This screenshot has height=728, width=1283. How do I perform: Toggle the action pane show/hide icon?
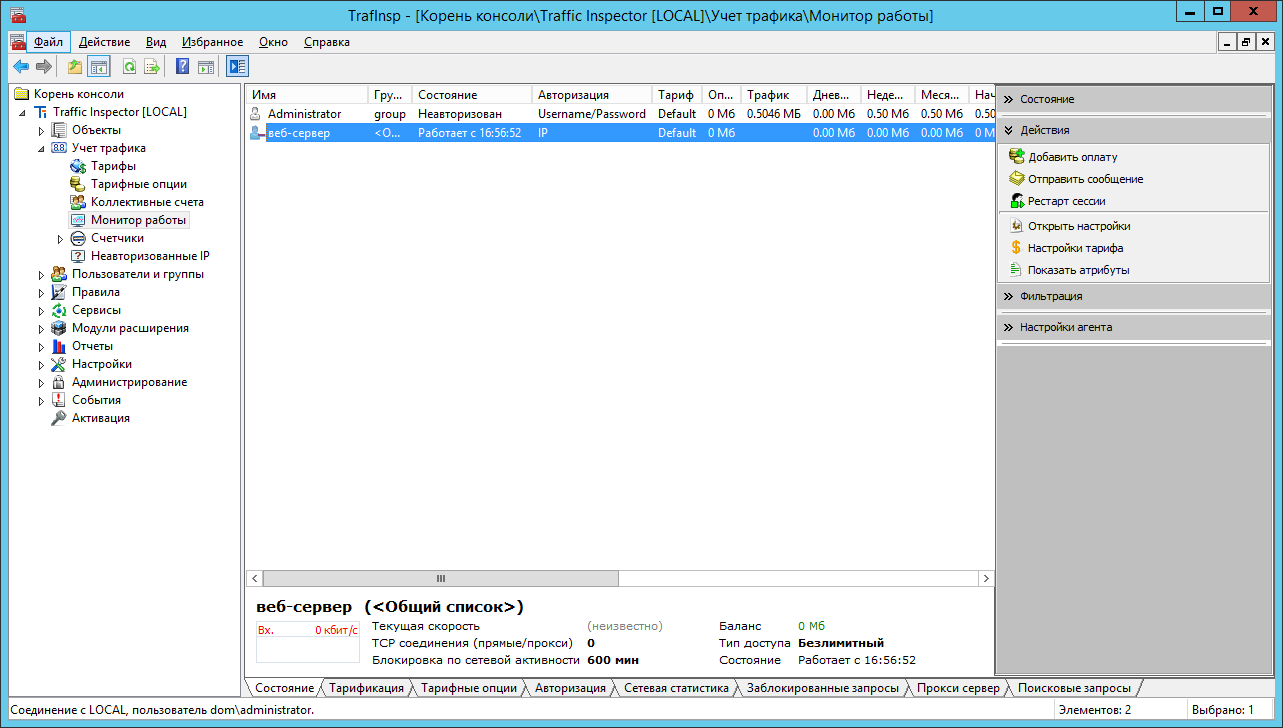coord(206,67)
